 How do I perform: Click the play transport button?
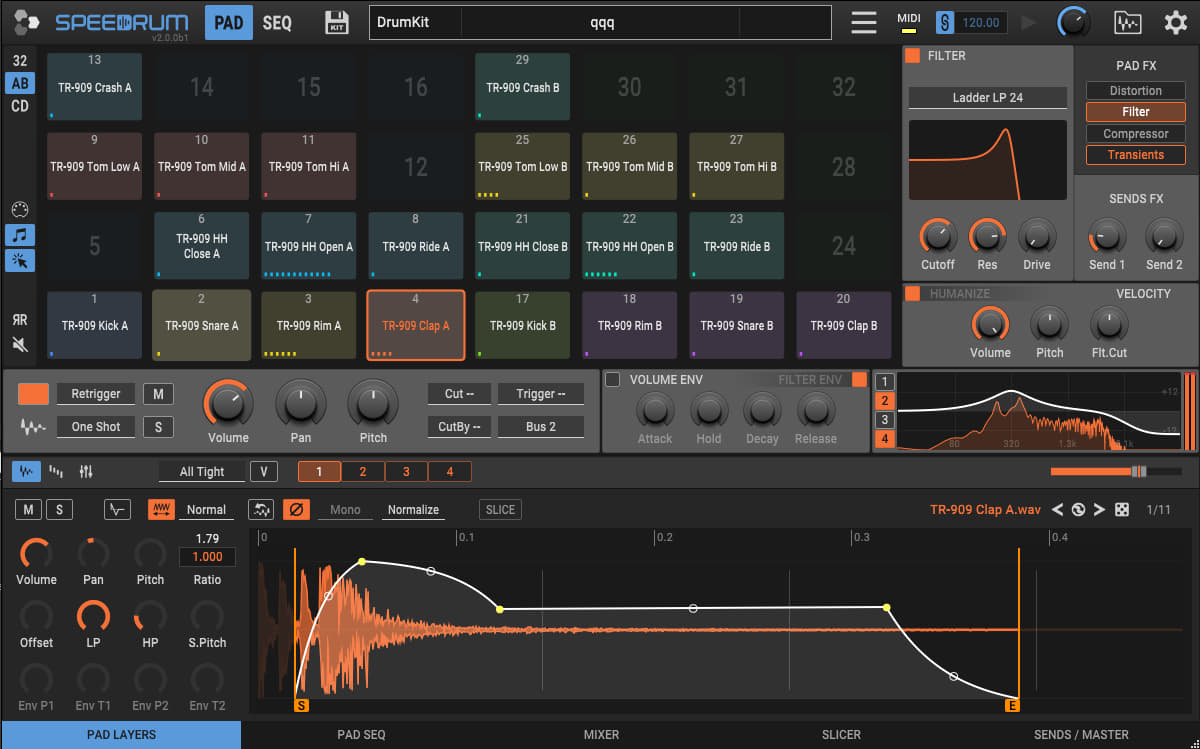coord(1029,22)
